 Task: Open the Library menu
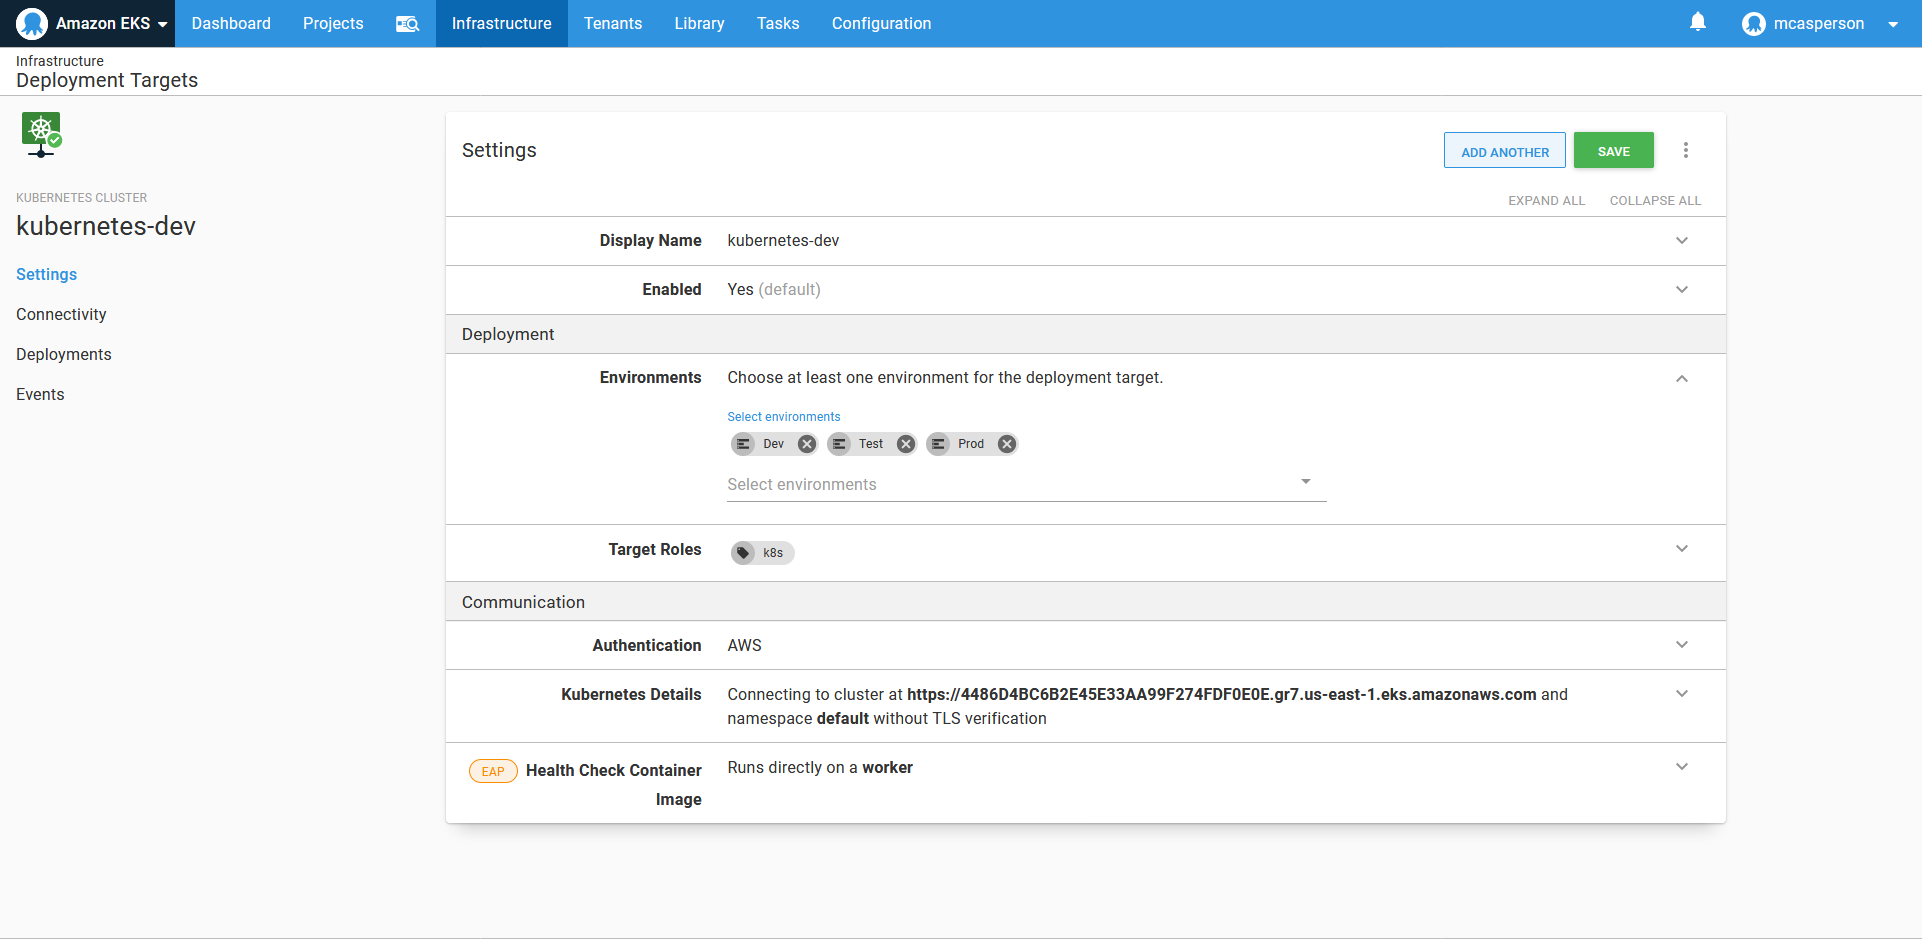click(x=699, y=23)
